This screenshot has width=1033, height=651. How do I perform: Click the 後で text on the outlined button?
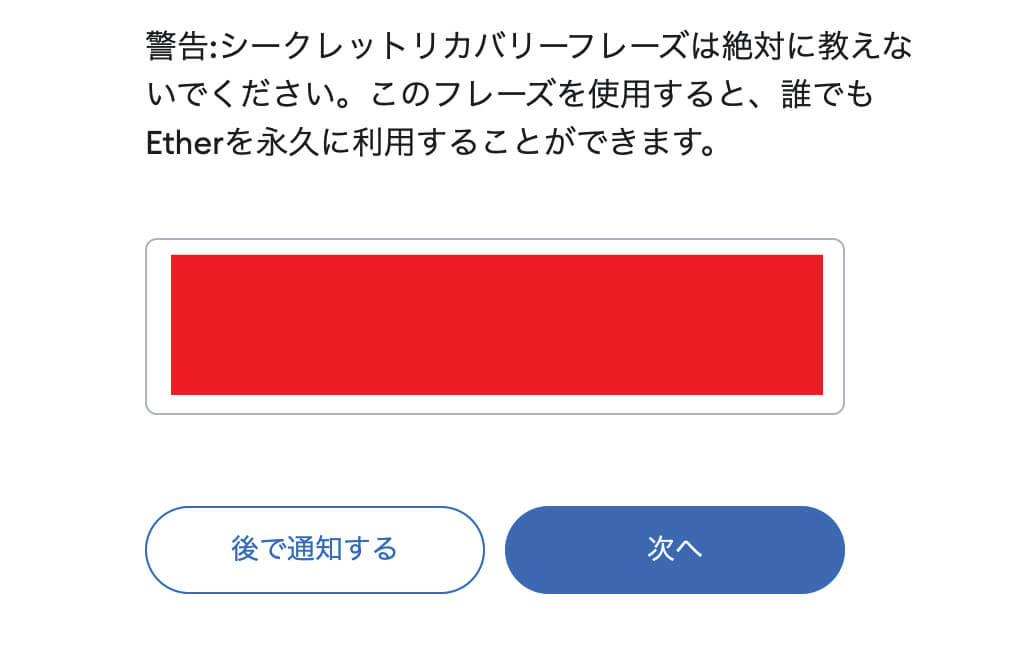[x=259, y=550]
